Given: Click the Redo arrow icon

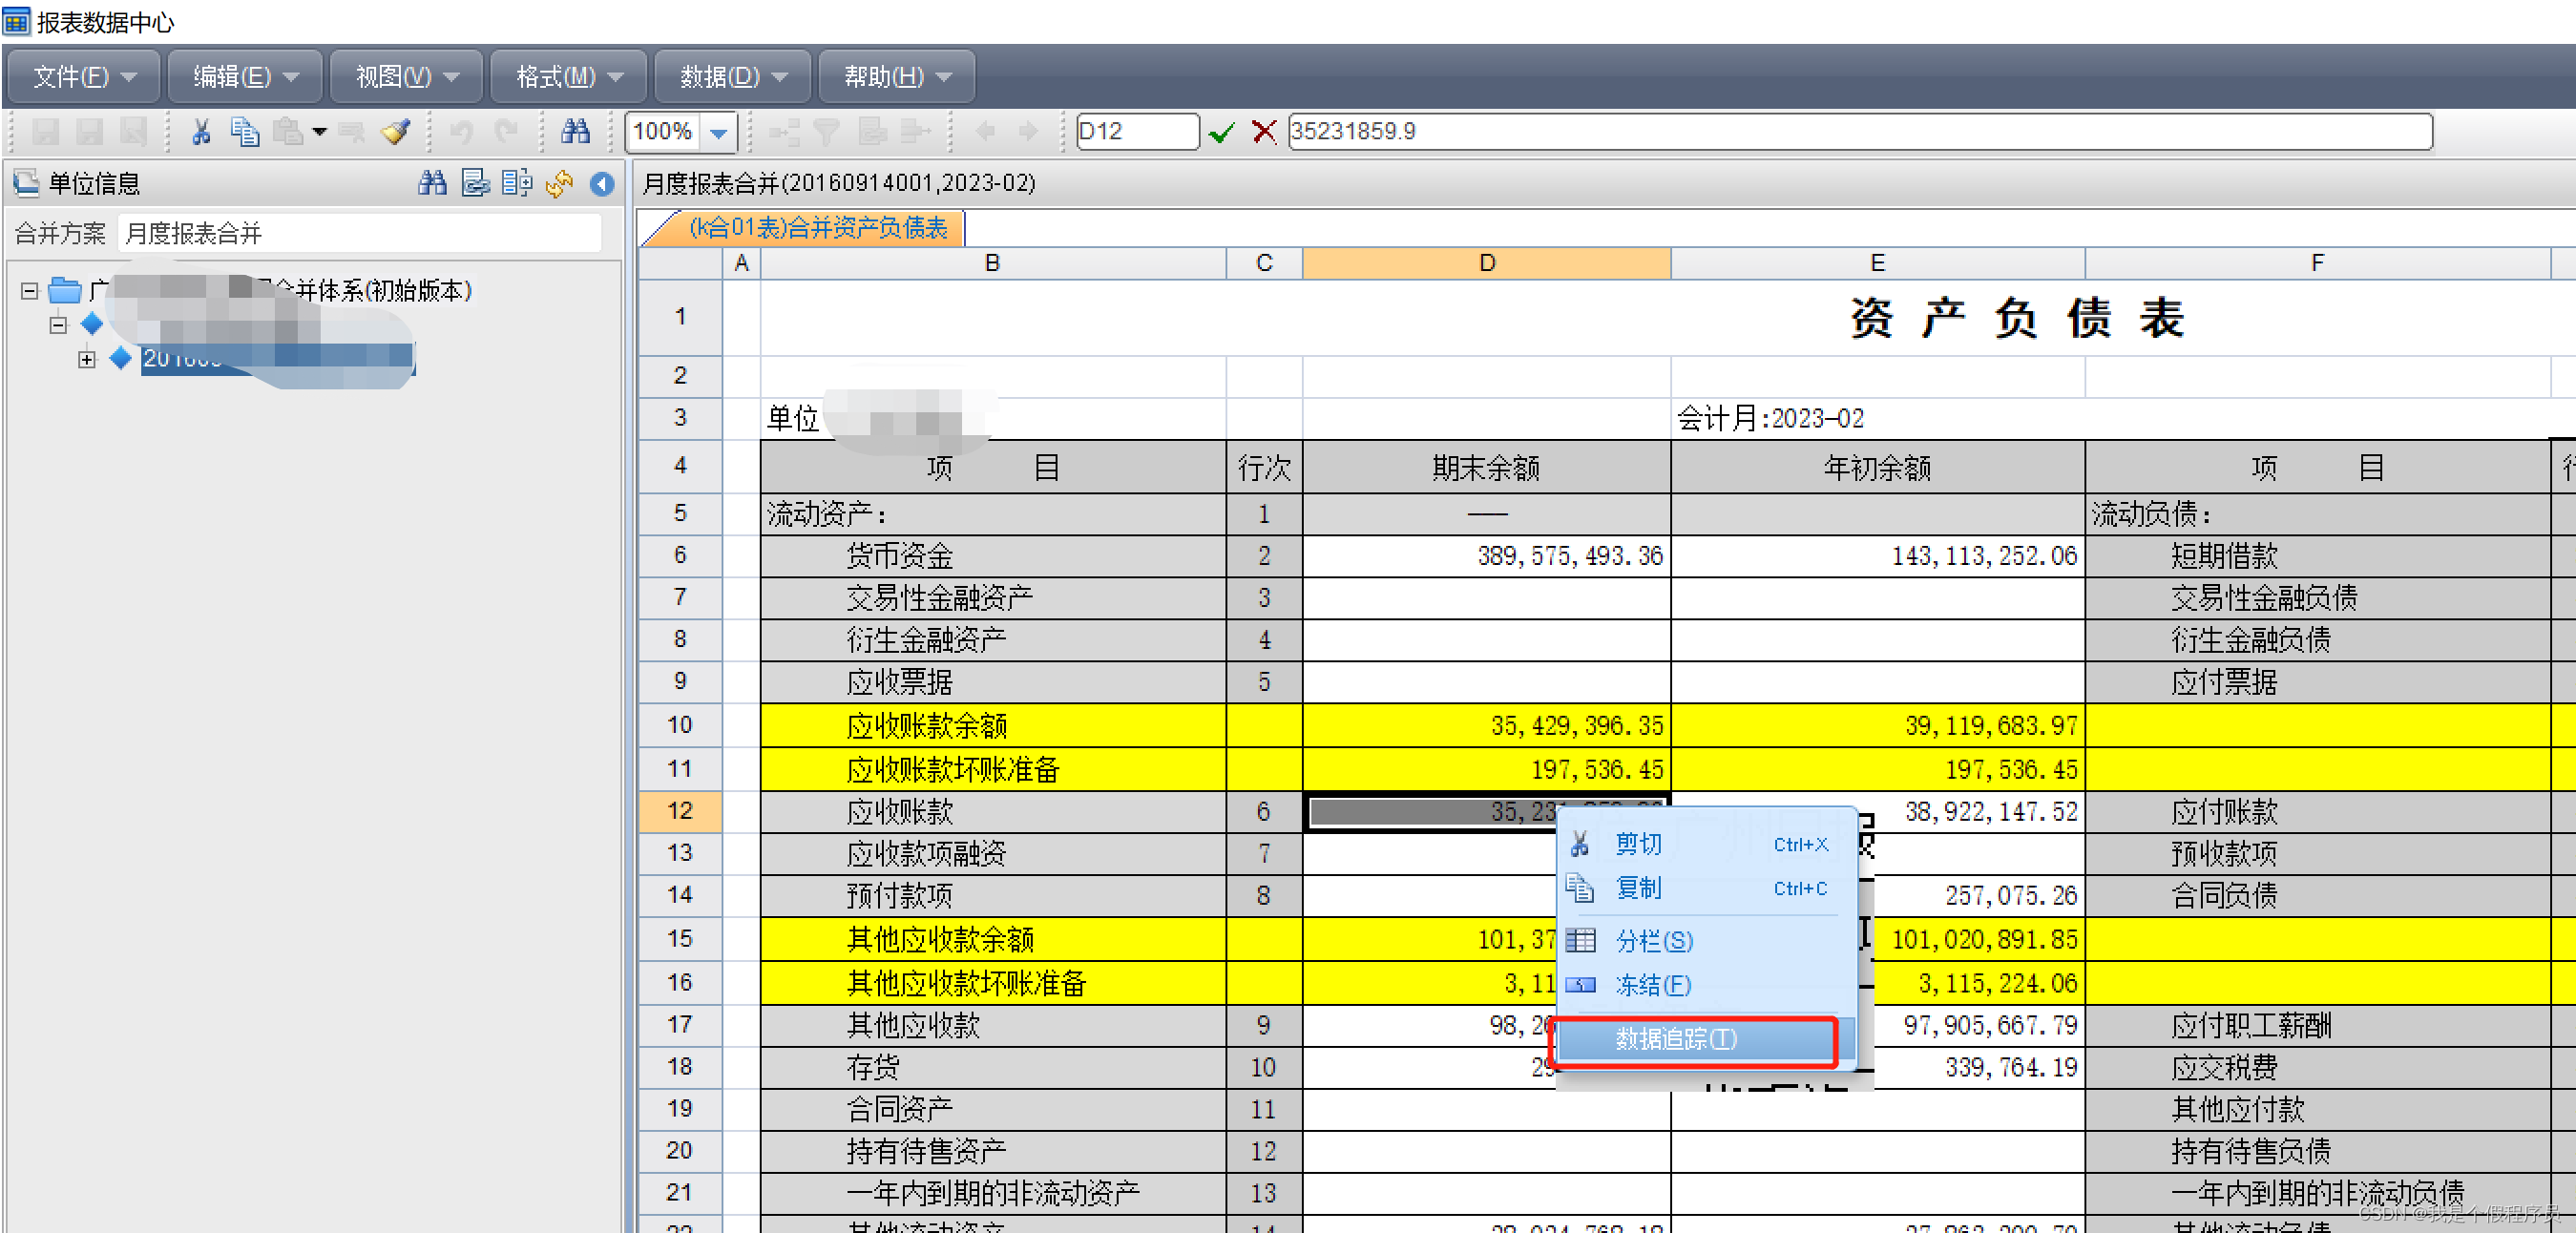Looking at the screenshot, I should 506,132.
